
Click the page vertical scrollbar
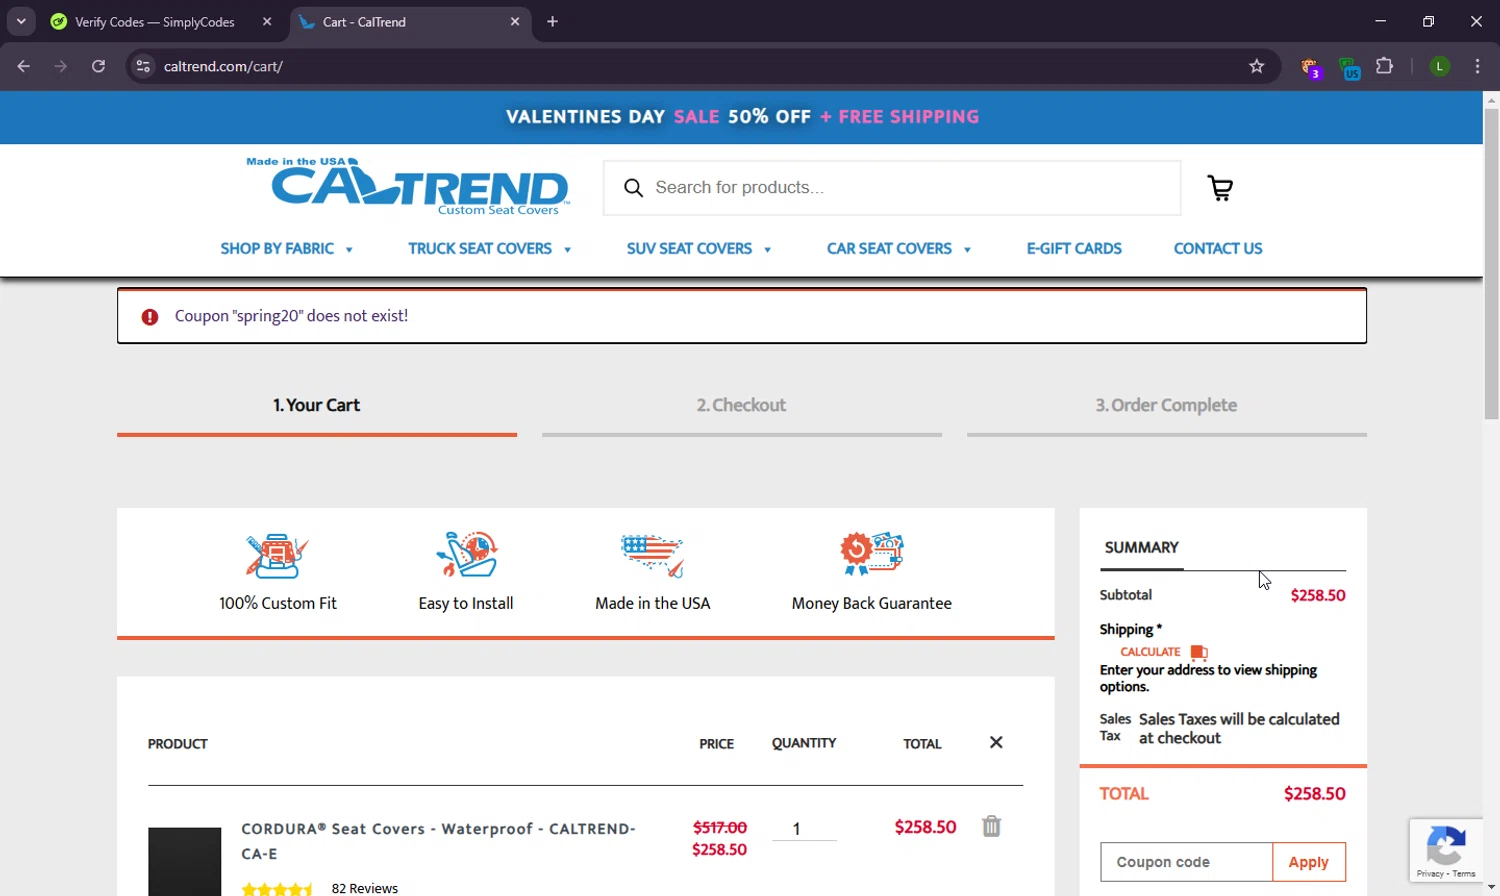pos(1491,264)
